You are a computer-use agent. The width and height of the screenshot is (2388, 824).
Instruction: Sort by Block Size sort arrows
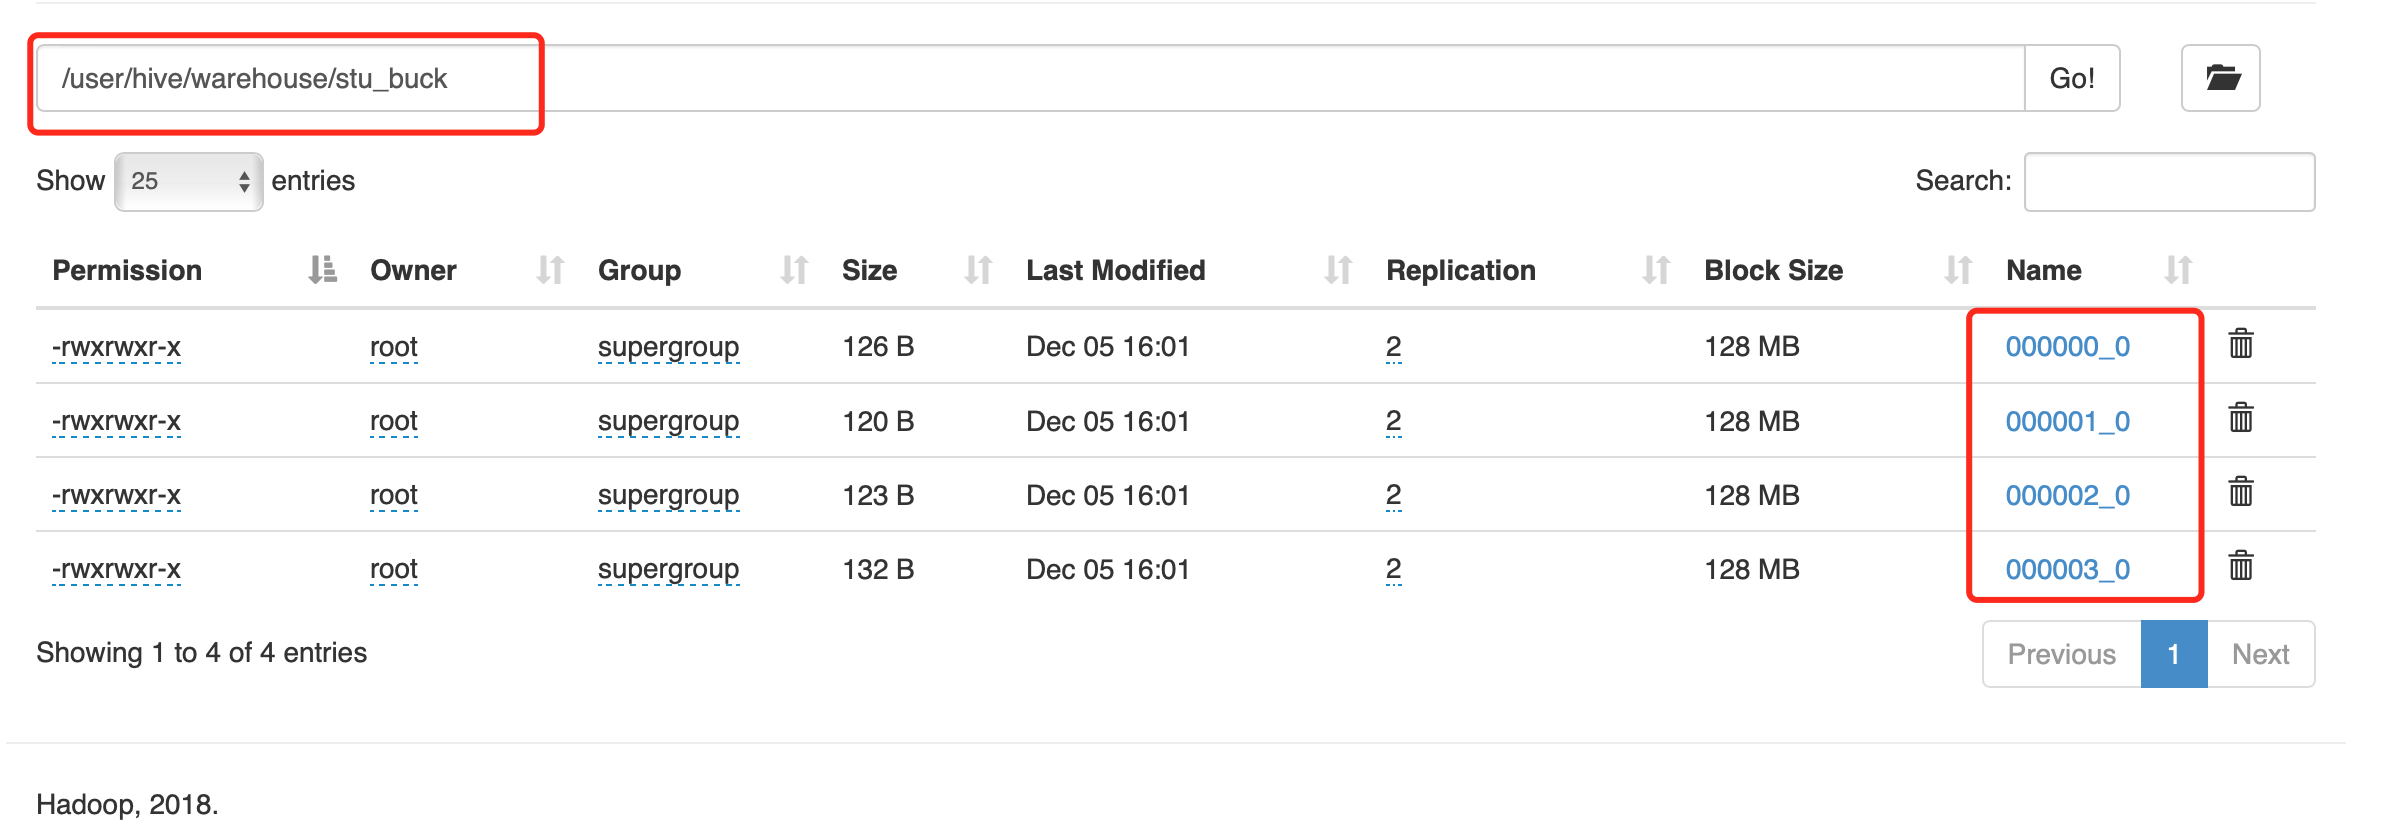click(1958, 270)
